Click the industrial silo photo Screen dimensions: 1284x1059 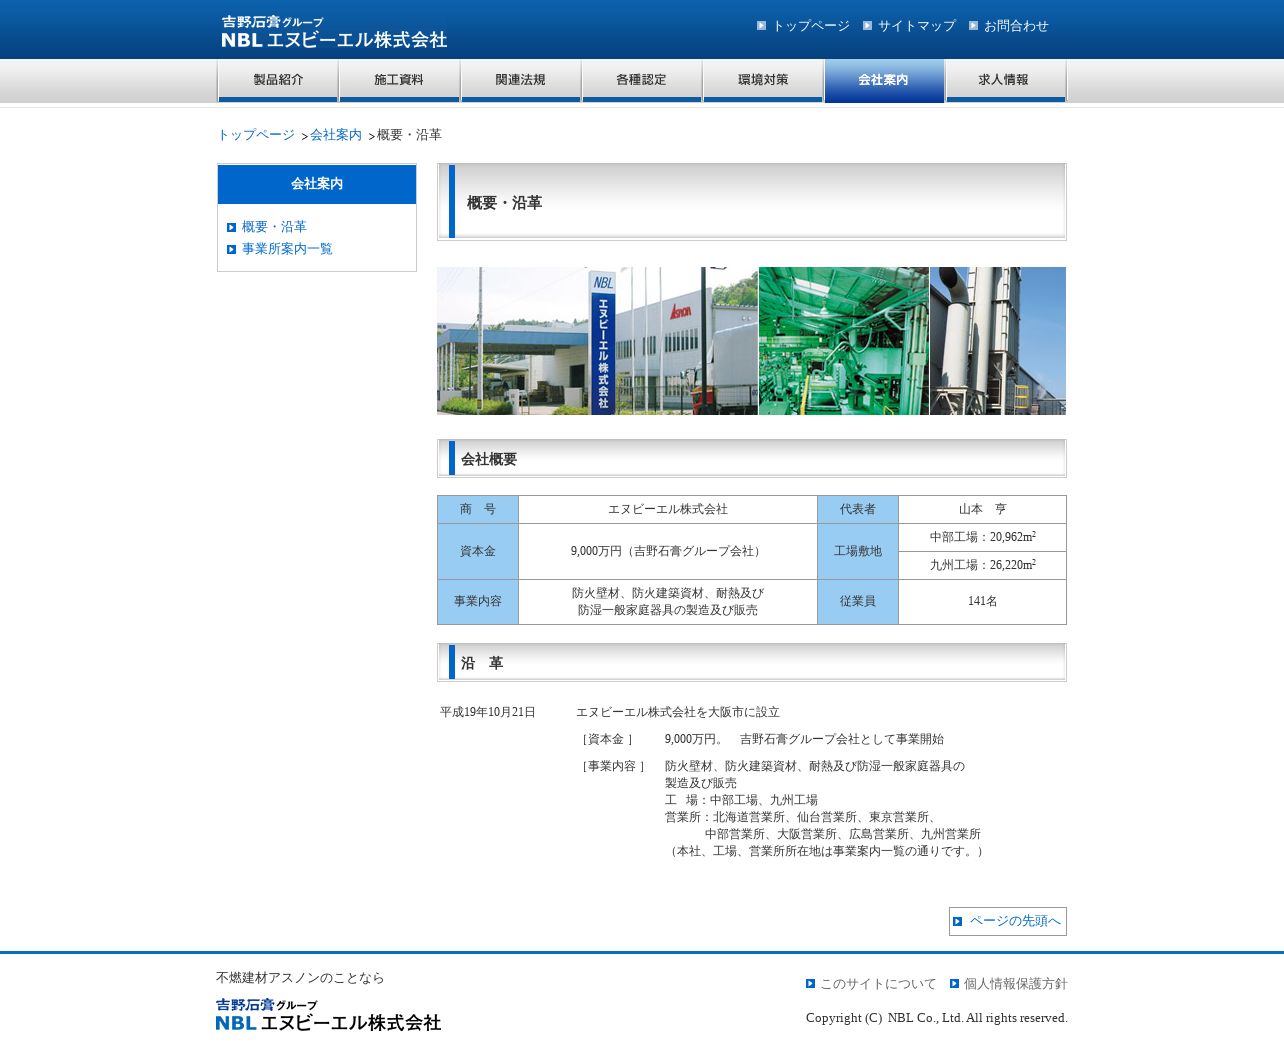pyautogui.click(x=998, y=341)
